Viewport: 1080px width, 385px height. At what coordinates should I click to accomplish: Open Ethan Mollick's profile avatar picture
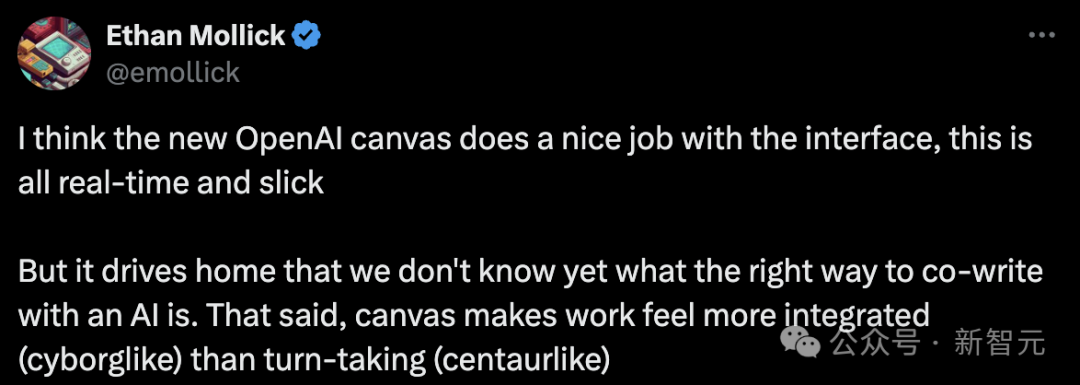(x=55, y=54)
